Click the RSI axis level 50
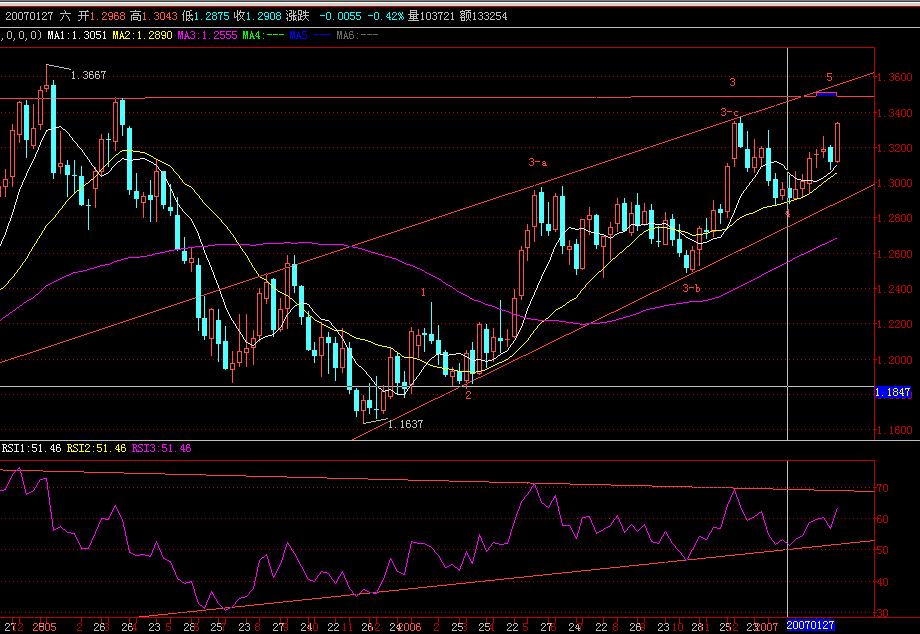The image size is (920, 634). click(x=882, y=550)
